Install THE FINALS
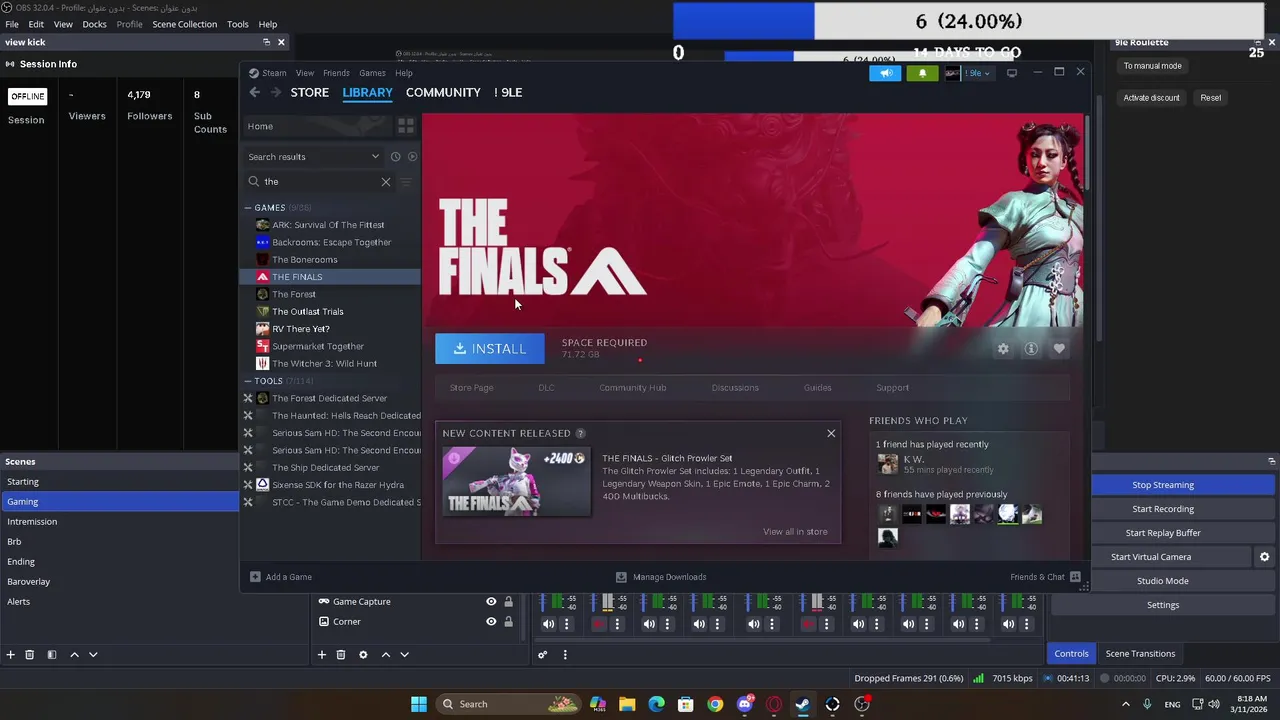 point(490,349)
